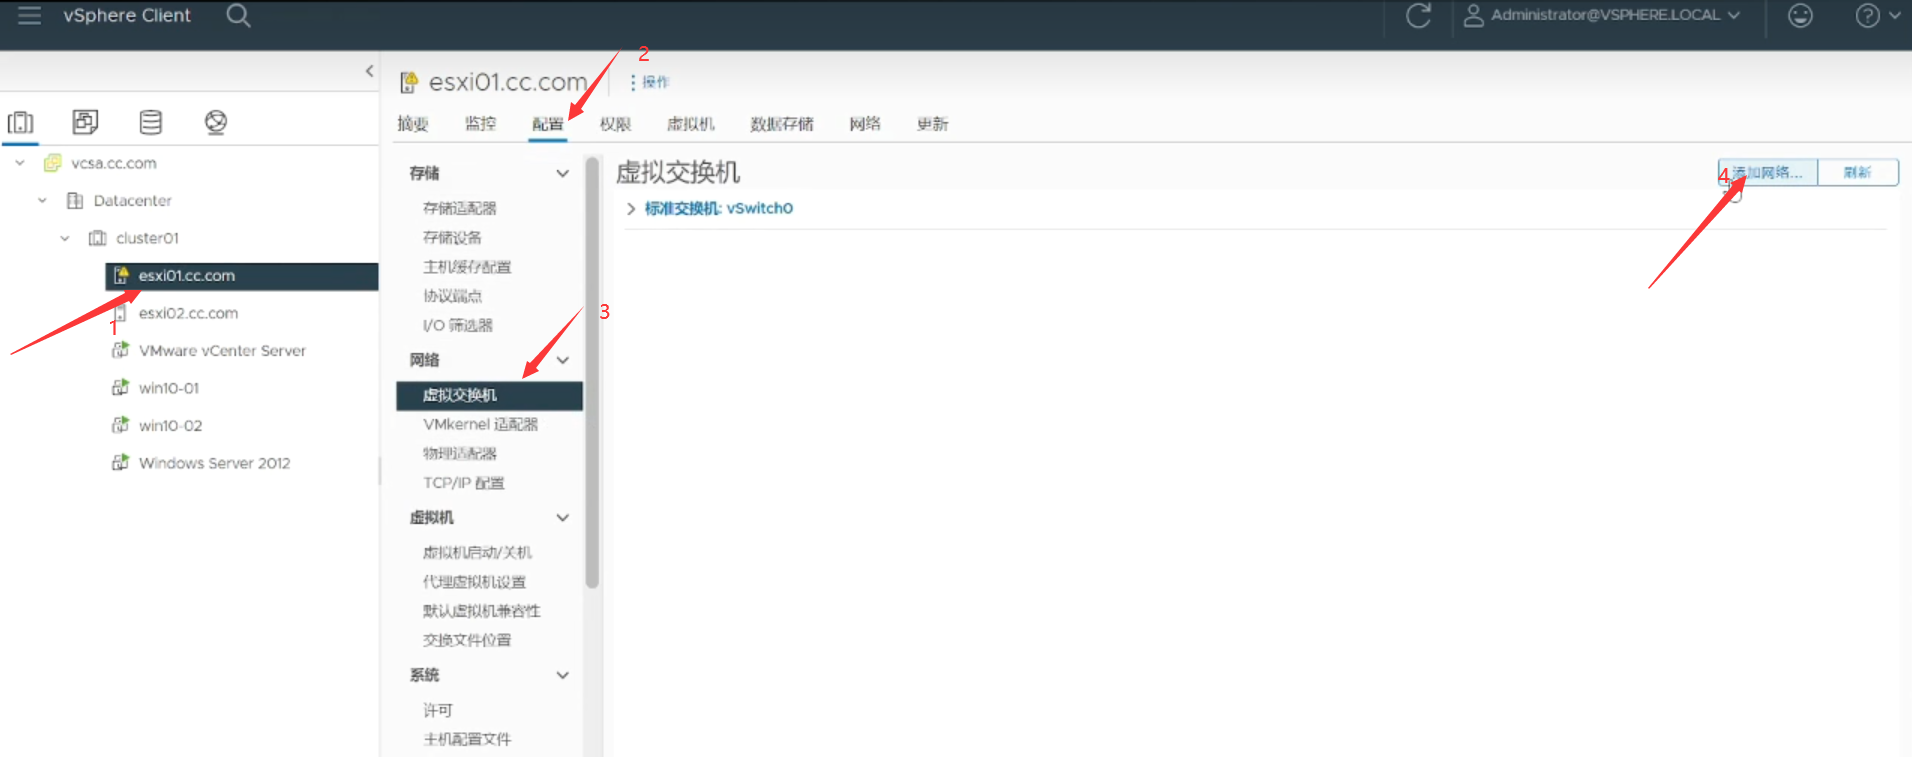The width and height of the screenshot is (1912, 757).
Task: Click the 添加网络 button
Action: 1767,173
